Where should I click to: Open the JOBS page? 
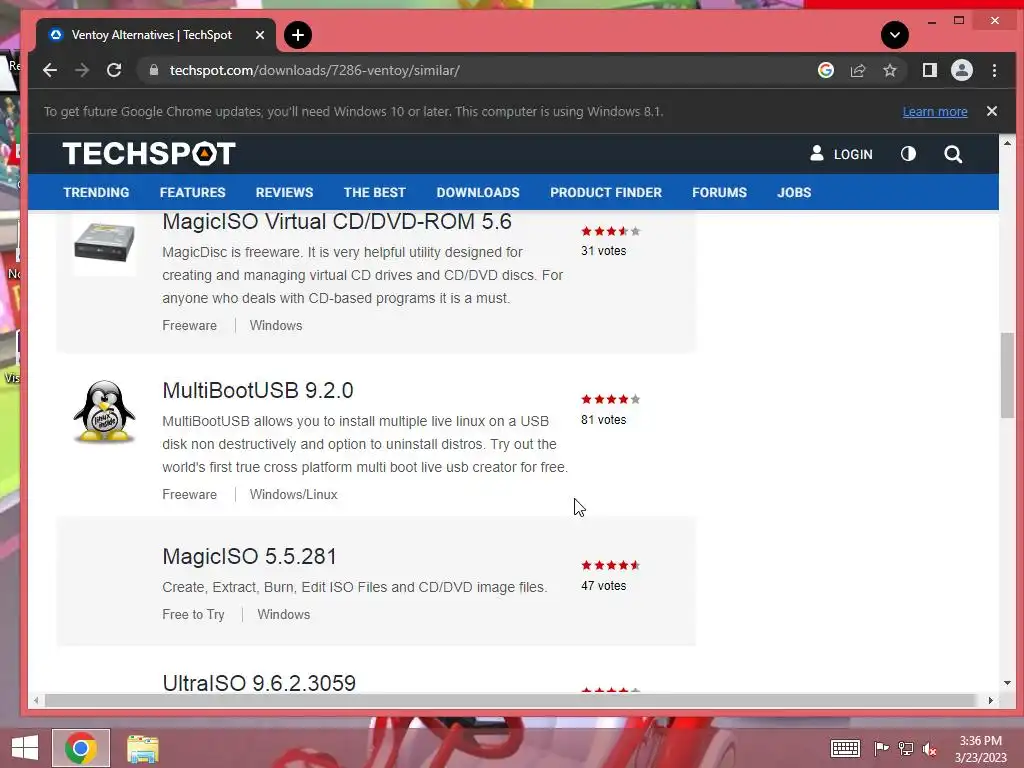[x=794, y=193]
